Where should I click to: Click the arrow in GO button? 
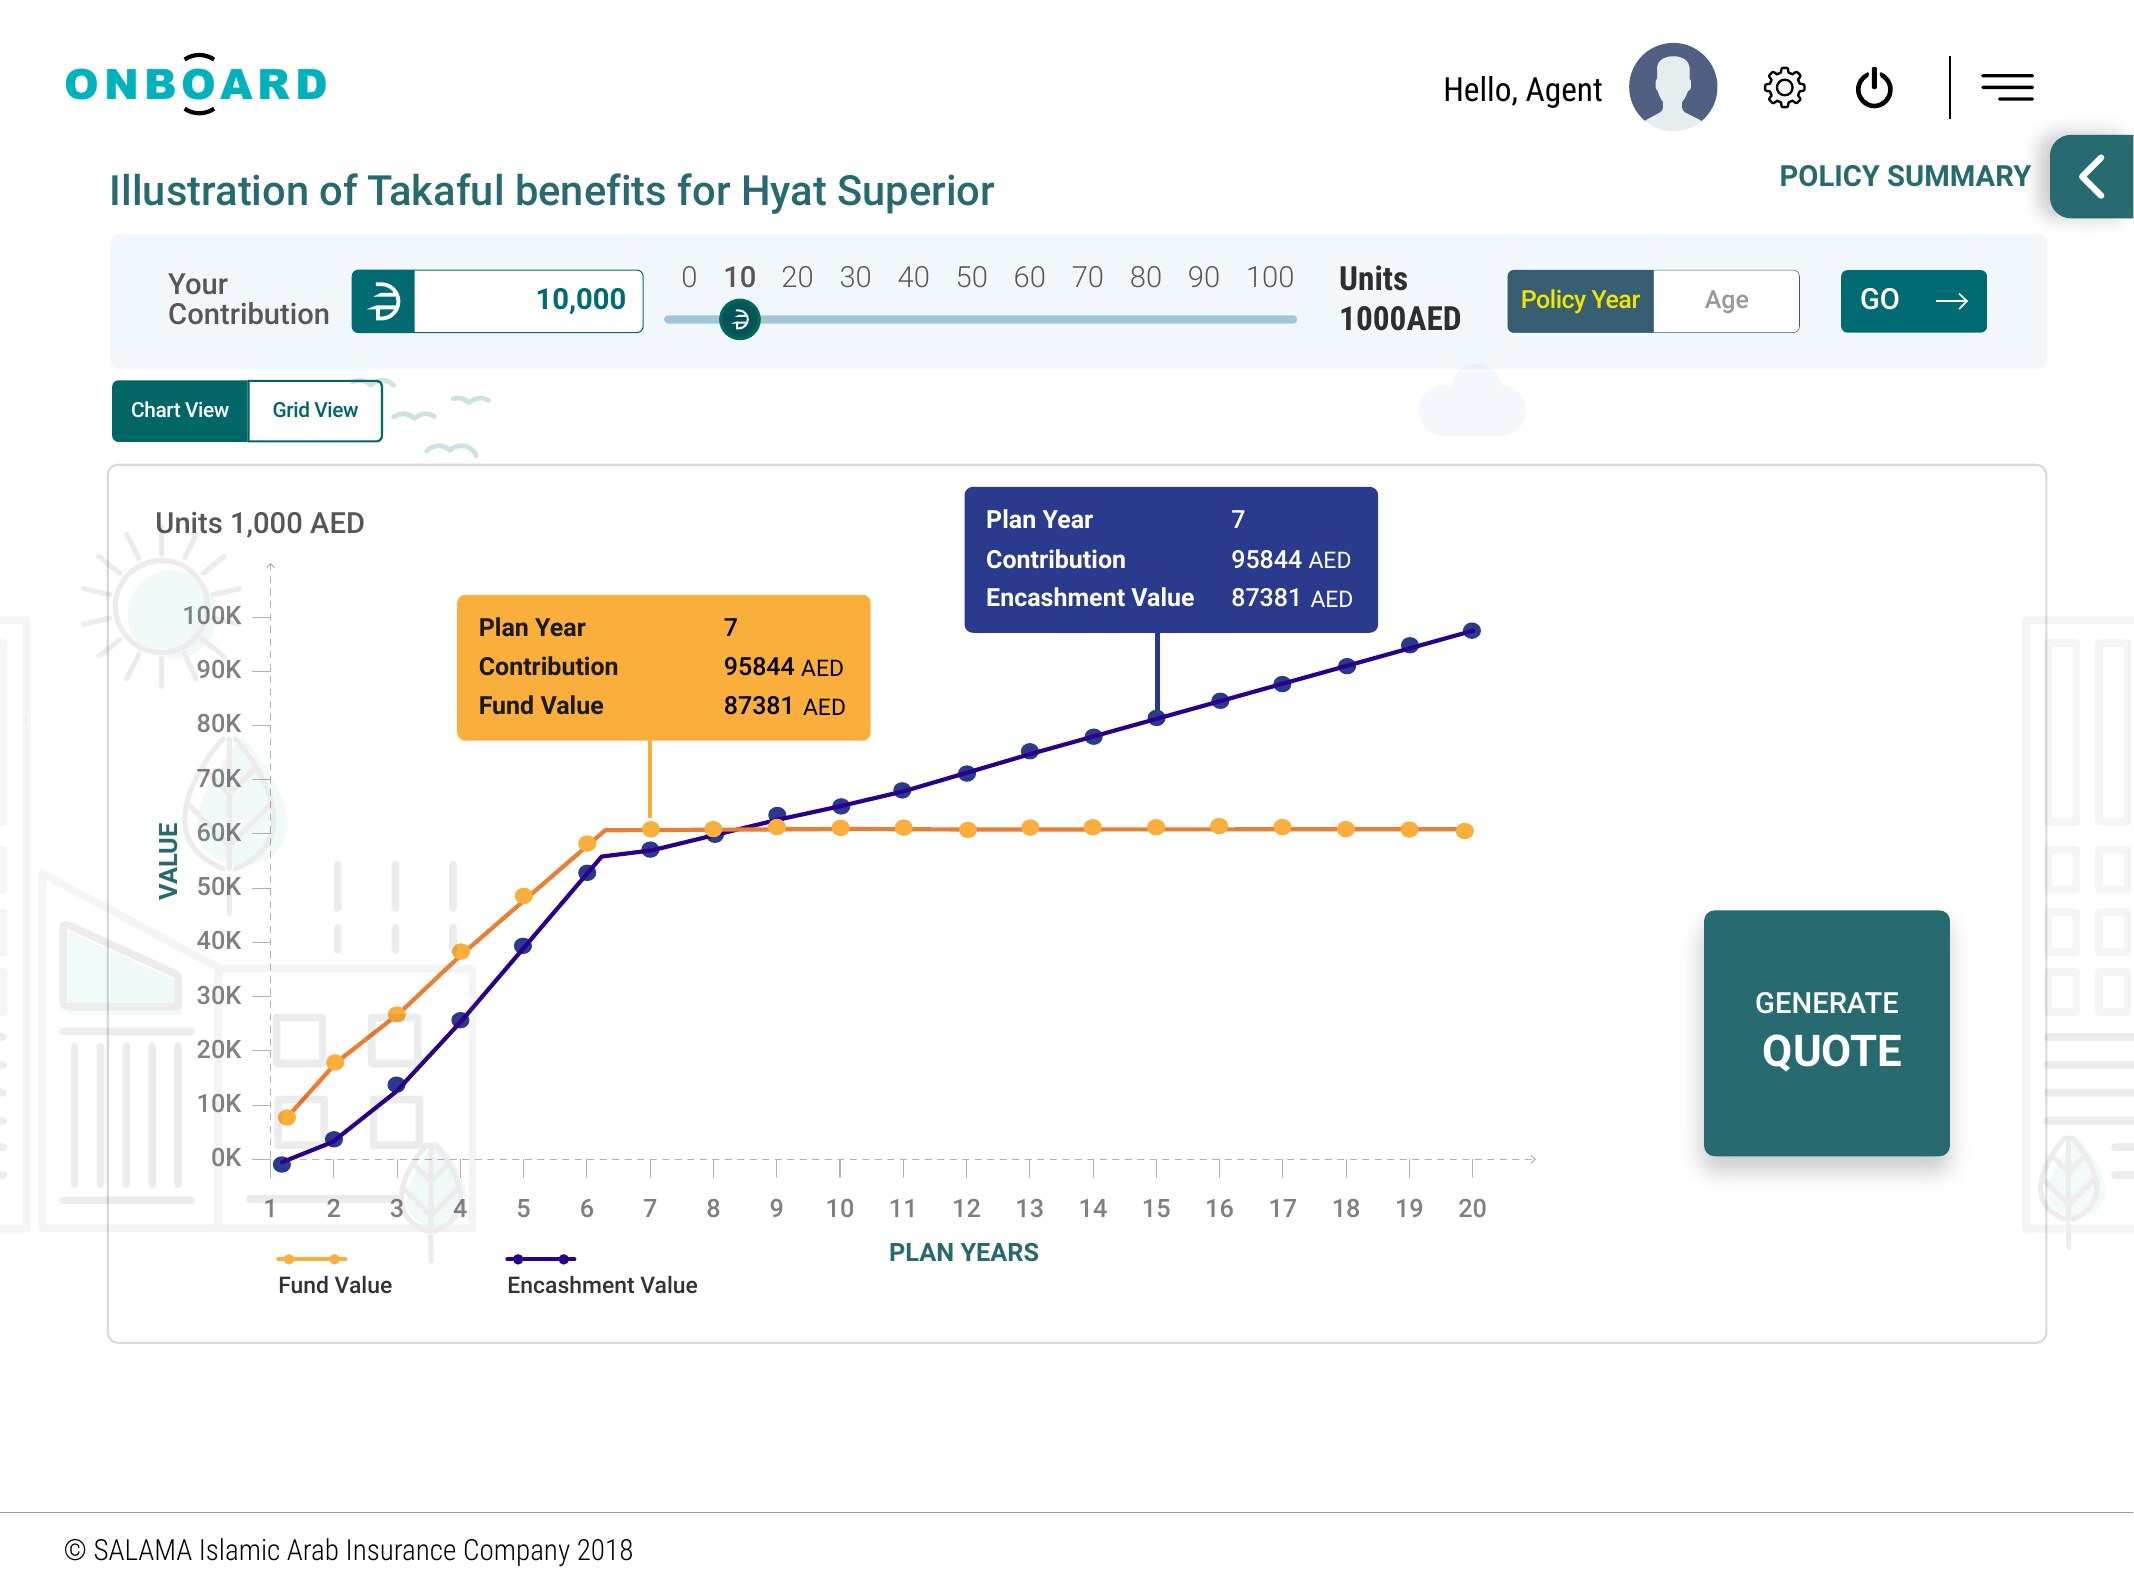click(1951, 301)
